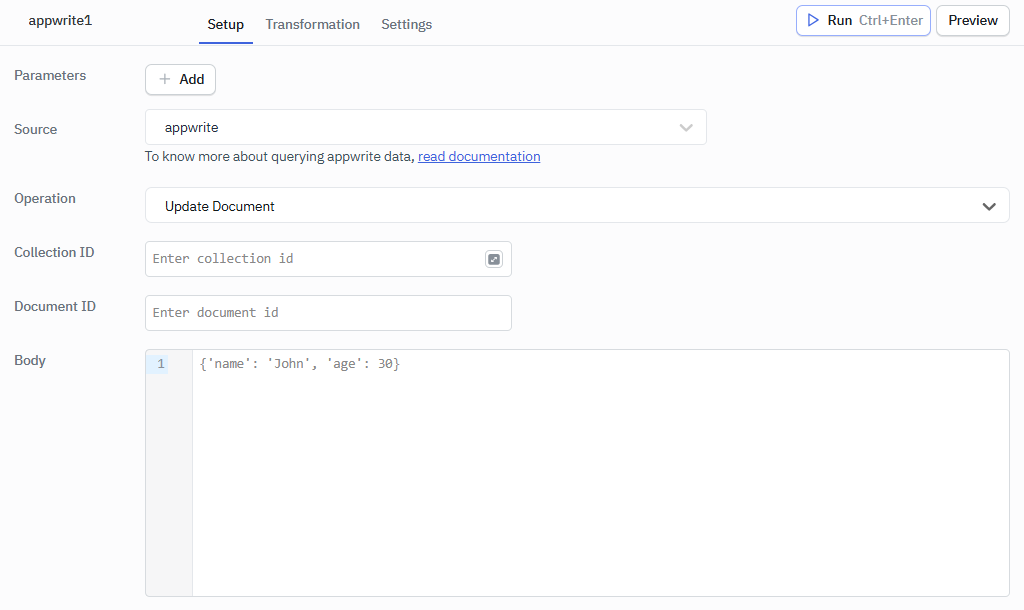
Task: Add a new parameter
Action: click(x=181, y=80)
